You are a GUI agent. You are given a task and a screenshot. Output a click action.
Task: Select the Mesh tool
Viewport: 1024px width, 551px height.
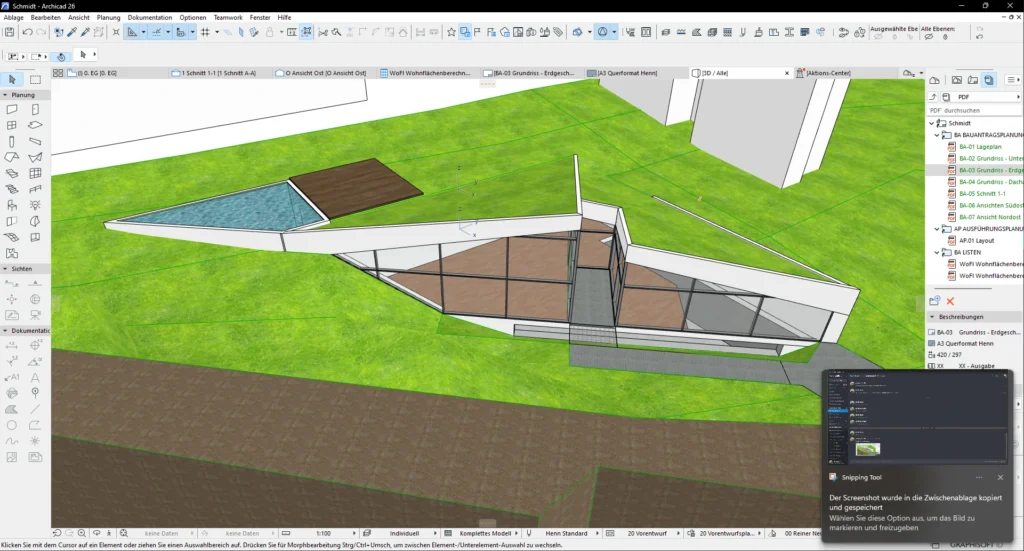tap(12, 237)
